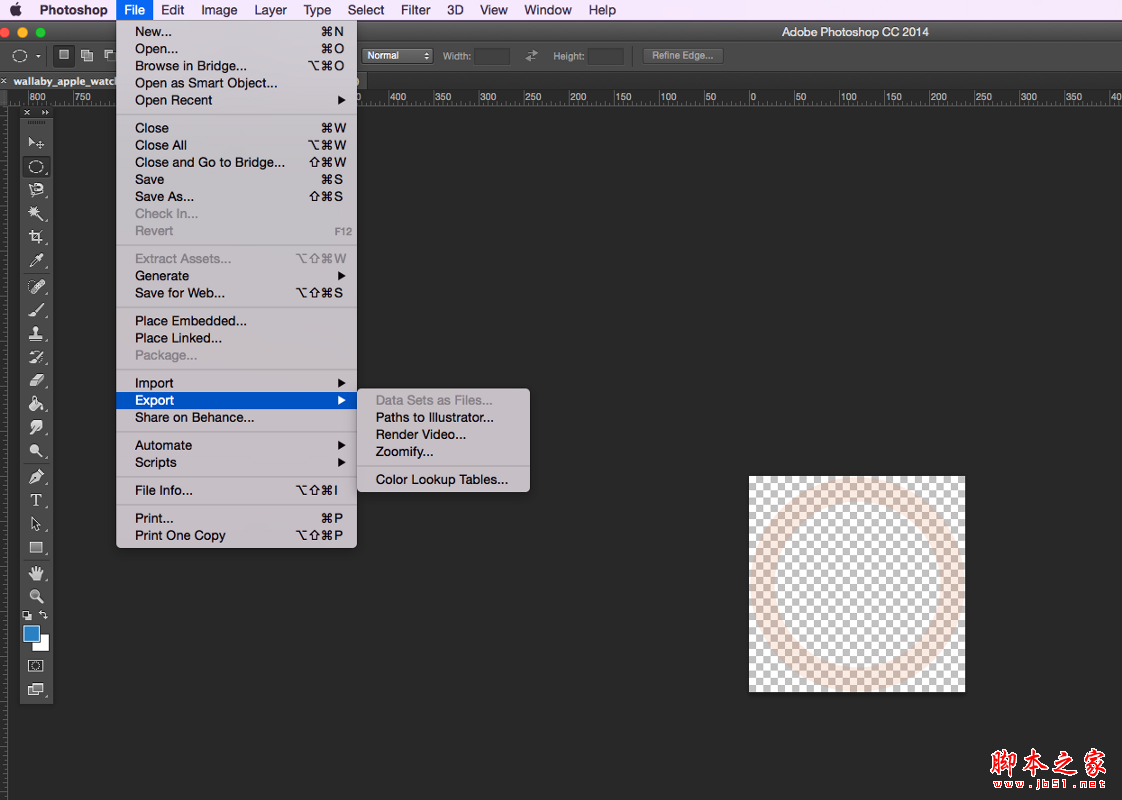Viewport: 1122px width, 800px height.
Task: Choose the Horizontal Type tool
Action: click(36, 500)
